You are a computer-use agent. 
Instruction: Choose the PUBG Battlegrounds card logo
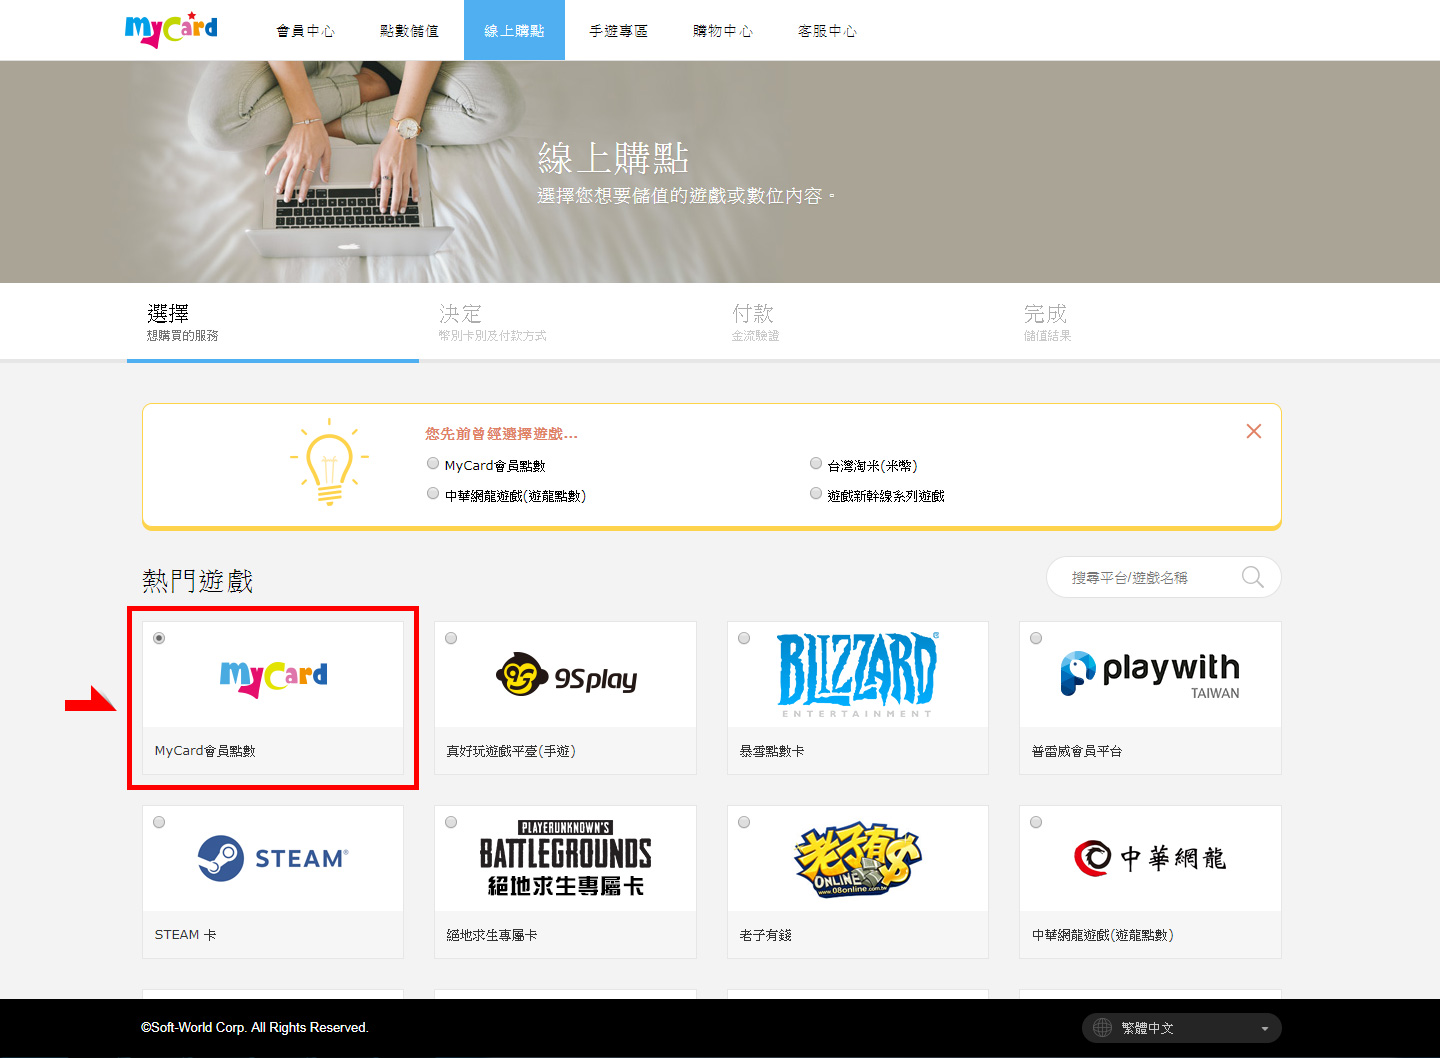pos(566,858)
